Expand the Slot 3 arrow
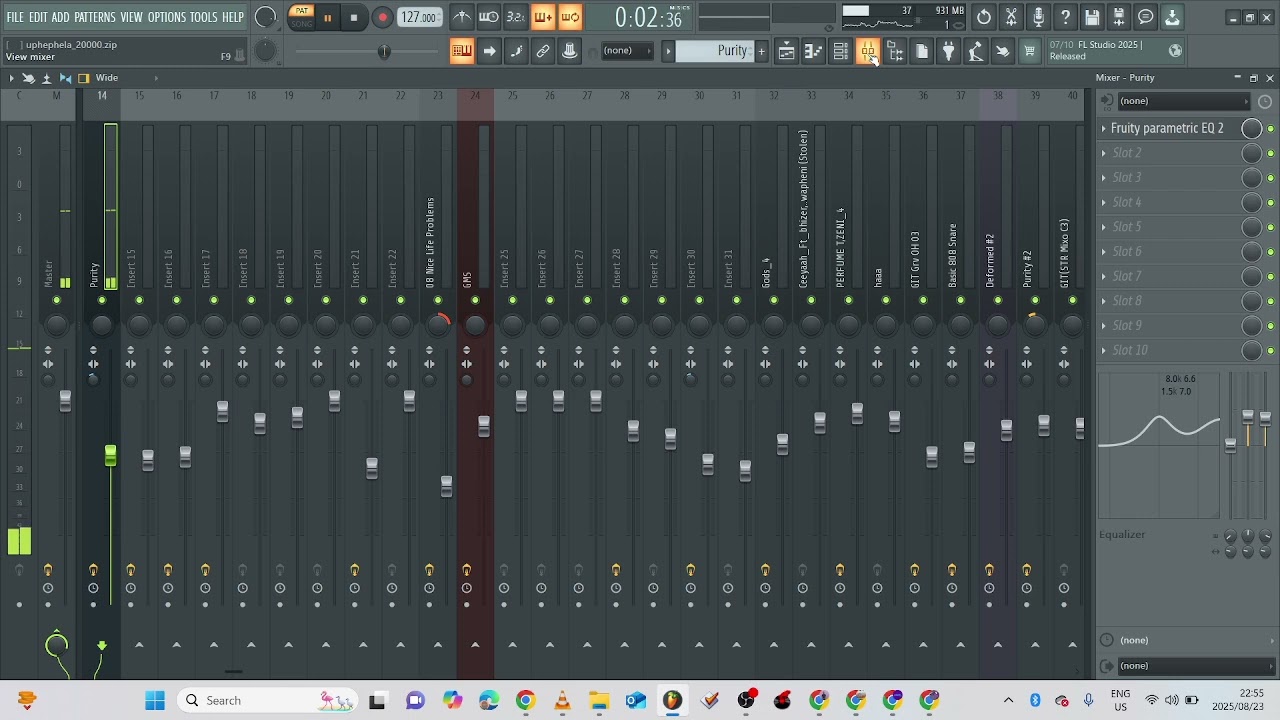Screen dimensions: 1280x720 pos(1104,178)
